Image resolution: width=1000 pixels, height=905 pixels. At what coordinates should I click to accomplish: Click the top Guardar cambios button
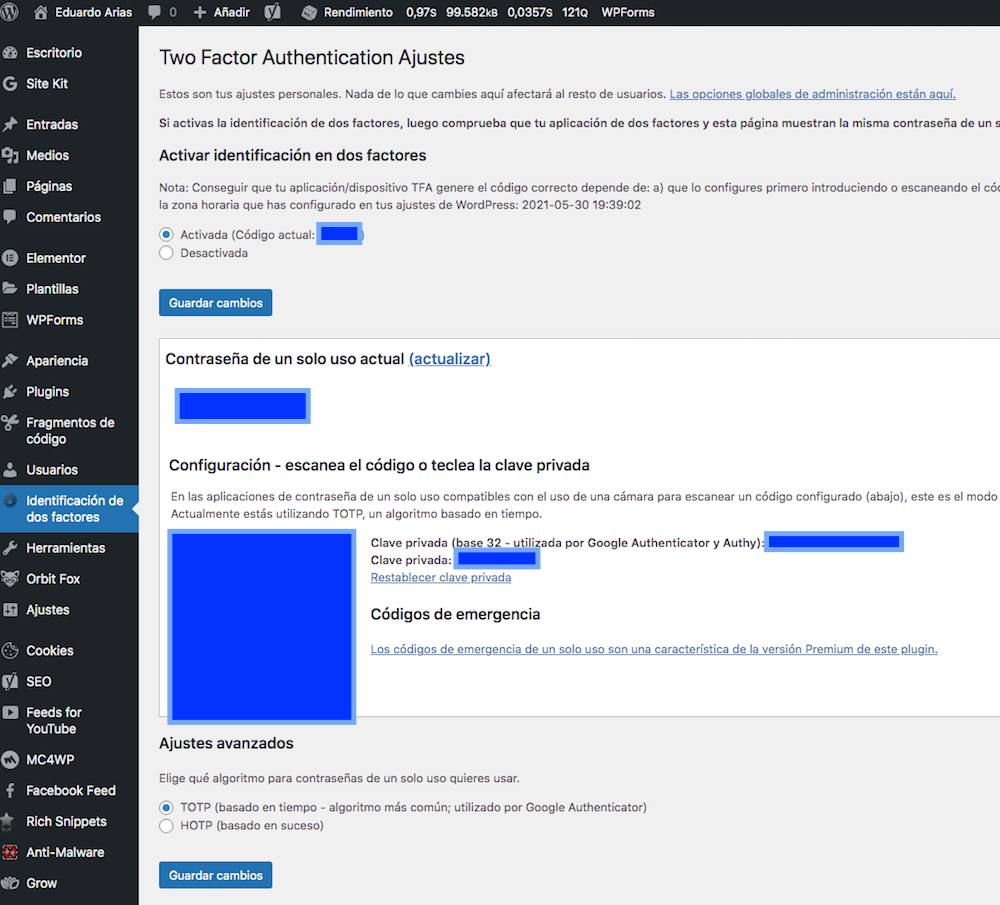pos(215,303)
